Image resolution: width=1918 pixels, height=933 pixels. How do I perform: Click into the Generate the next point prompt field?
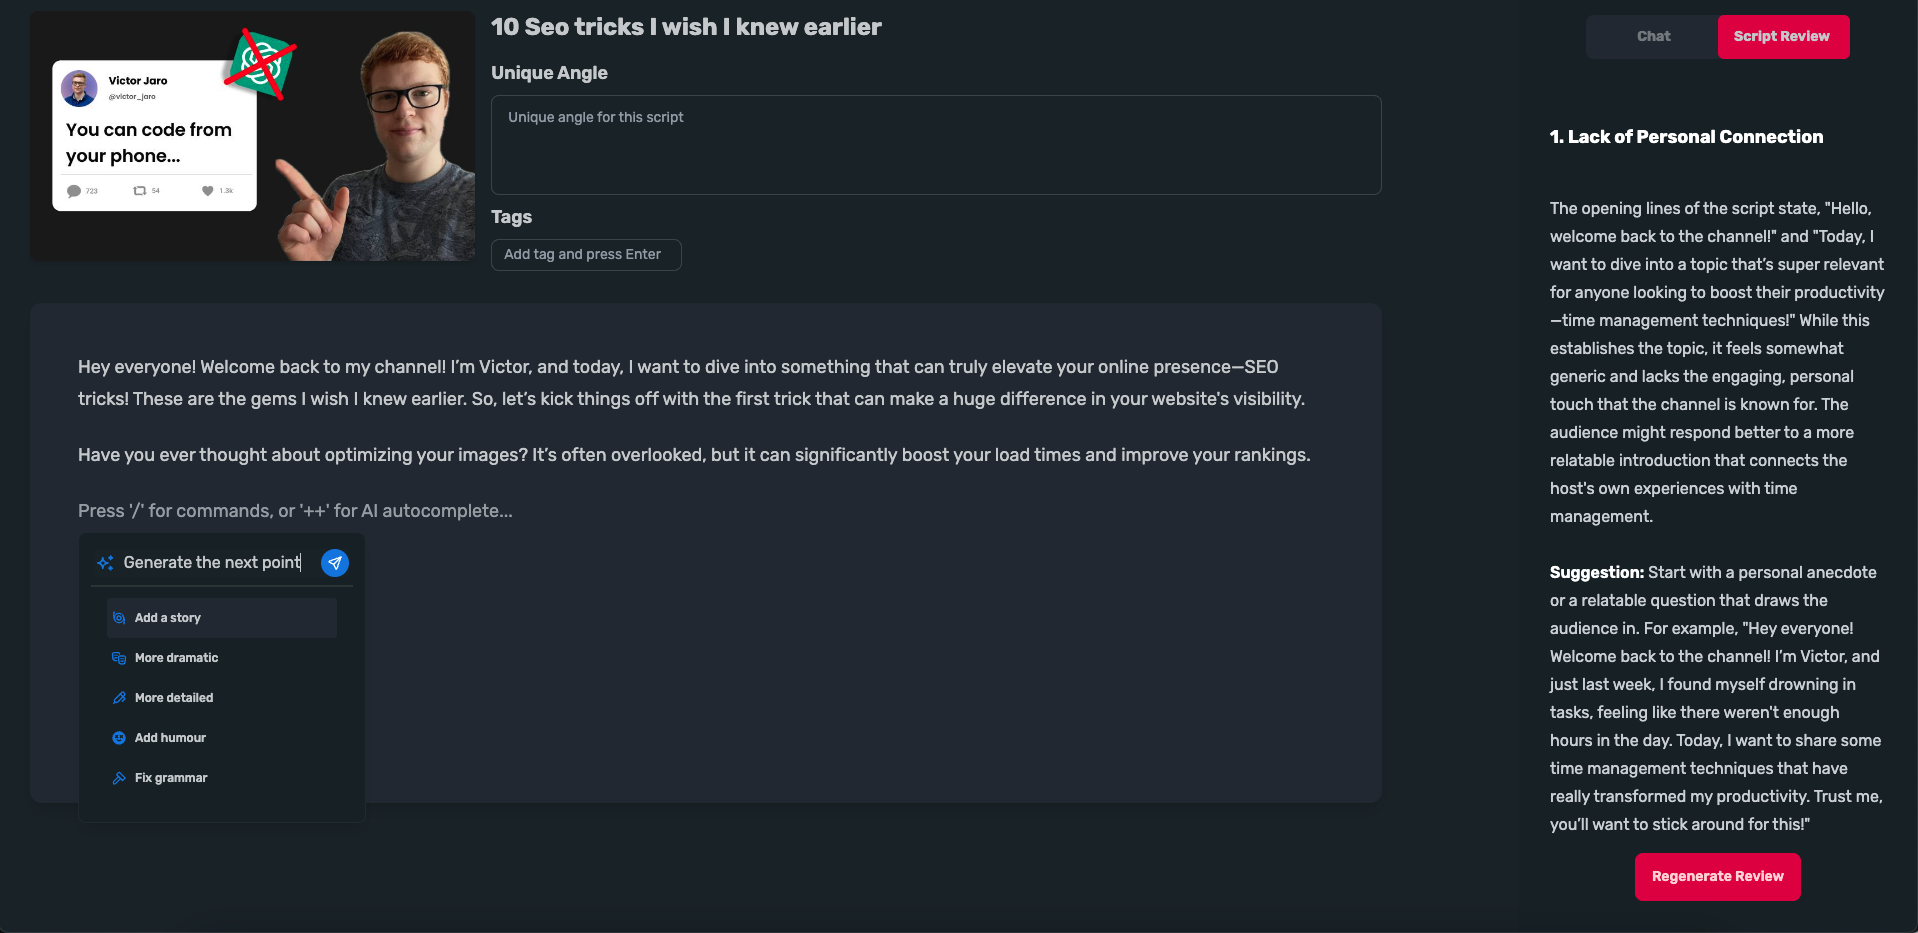[212, 563]
